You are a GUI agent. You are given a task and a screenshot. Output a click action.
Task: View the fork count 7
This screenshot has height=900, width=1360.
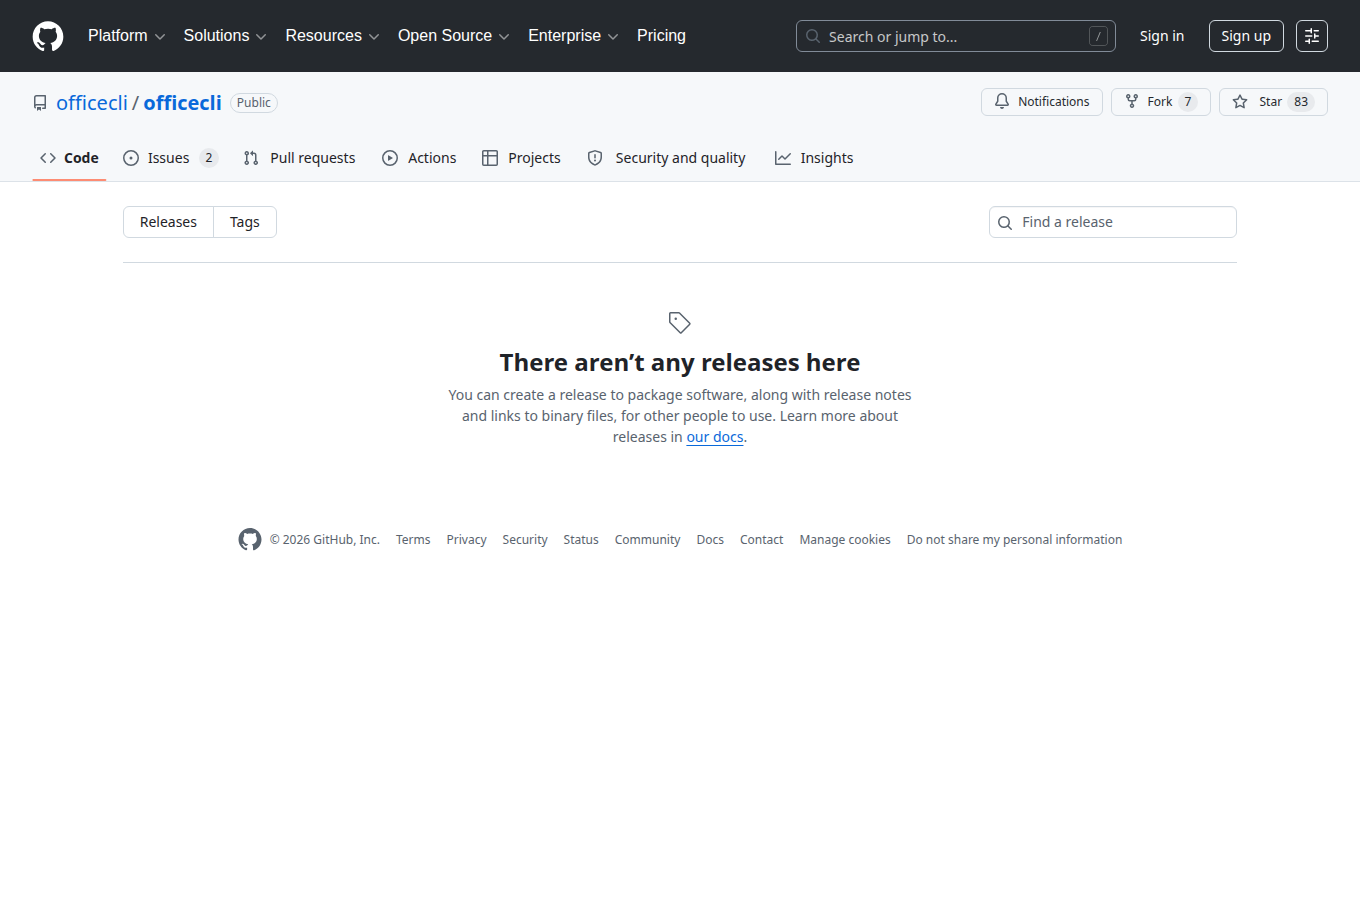click(x=1188, y=102)
